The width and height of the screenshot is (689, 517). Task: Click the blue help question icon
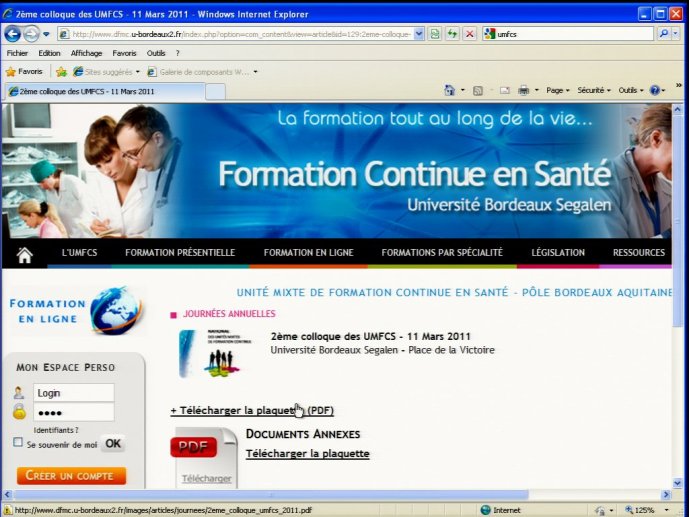[655, 90]
